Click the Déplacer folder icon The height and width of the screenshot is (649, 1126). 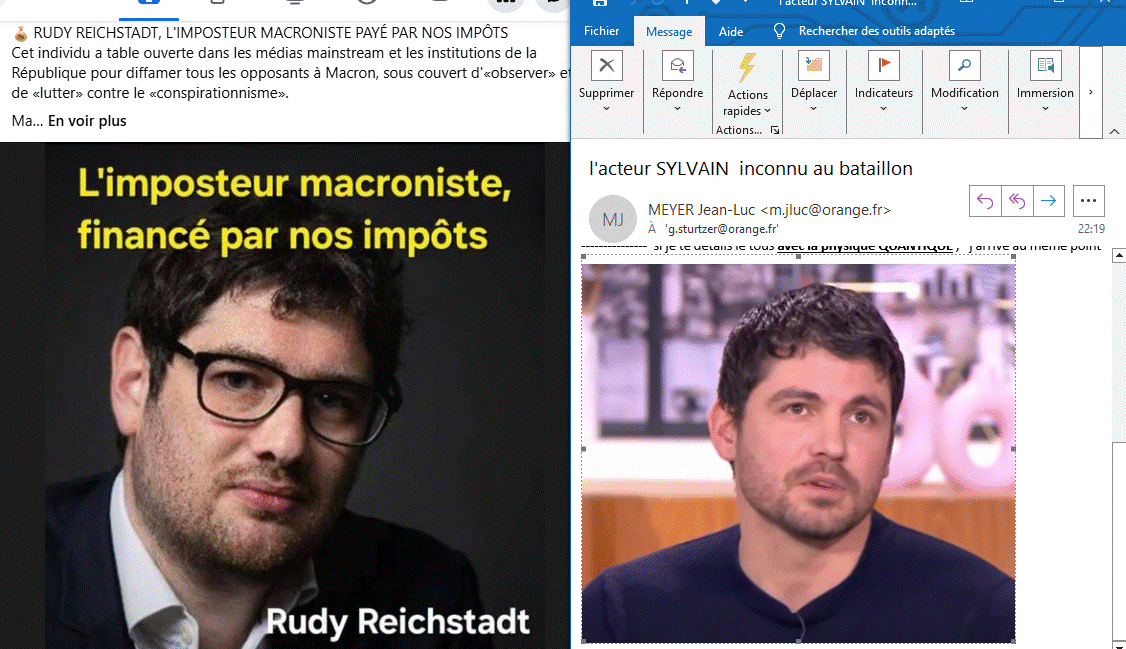(813, 66)
